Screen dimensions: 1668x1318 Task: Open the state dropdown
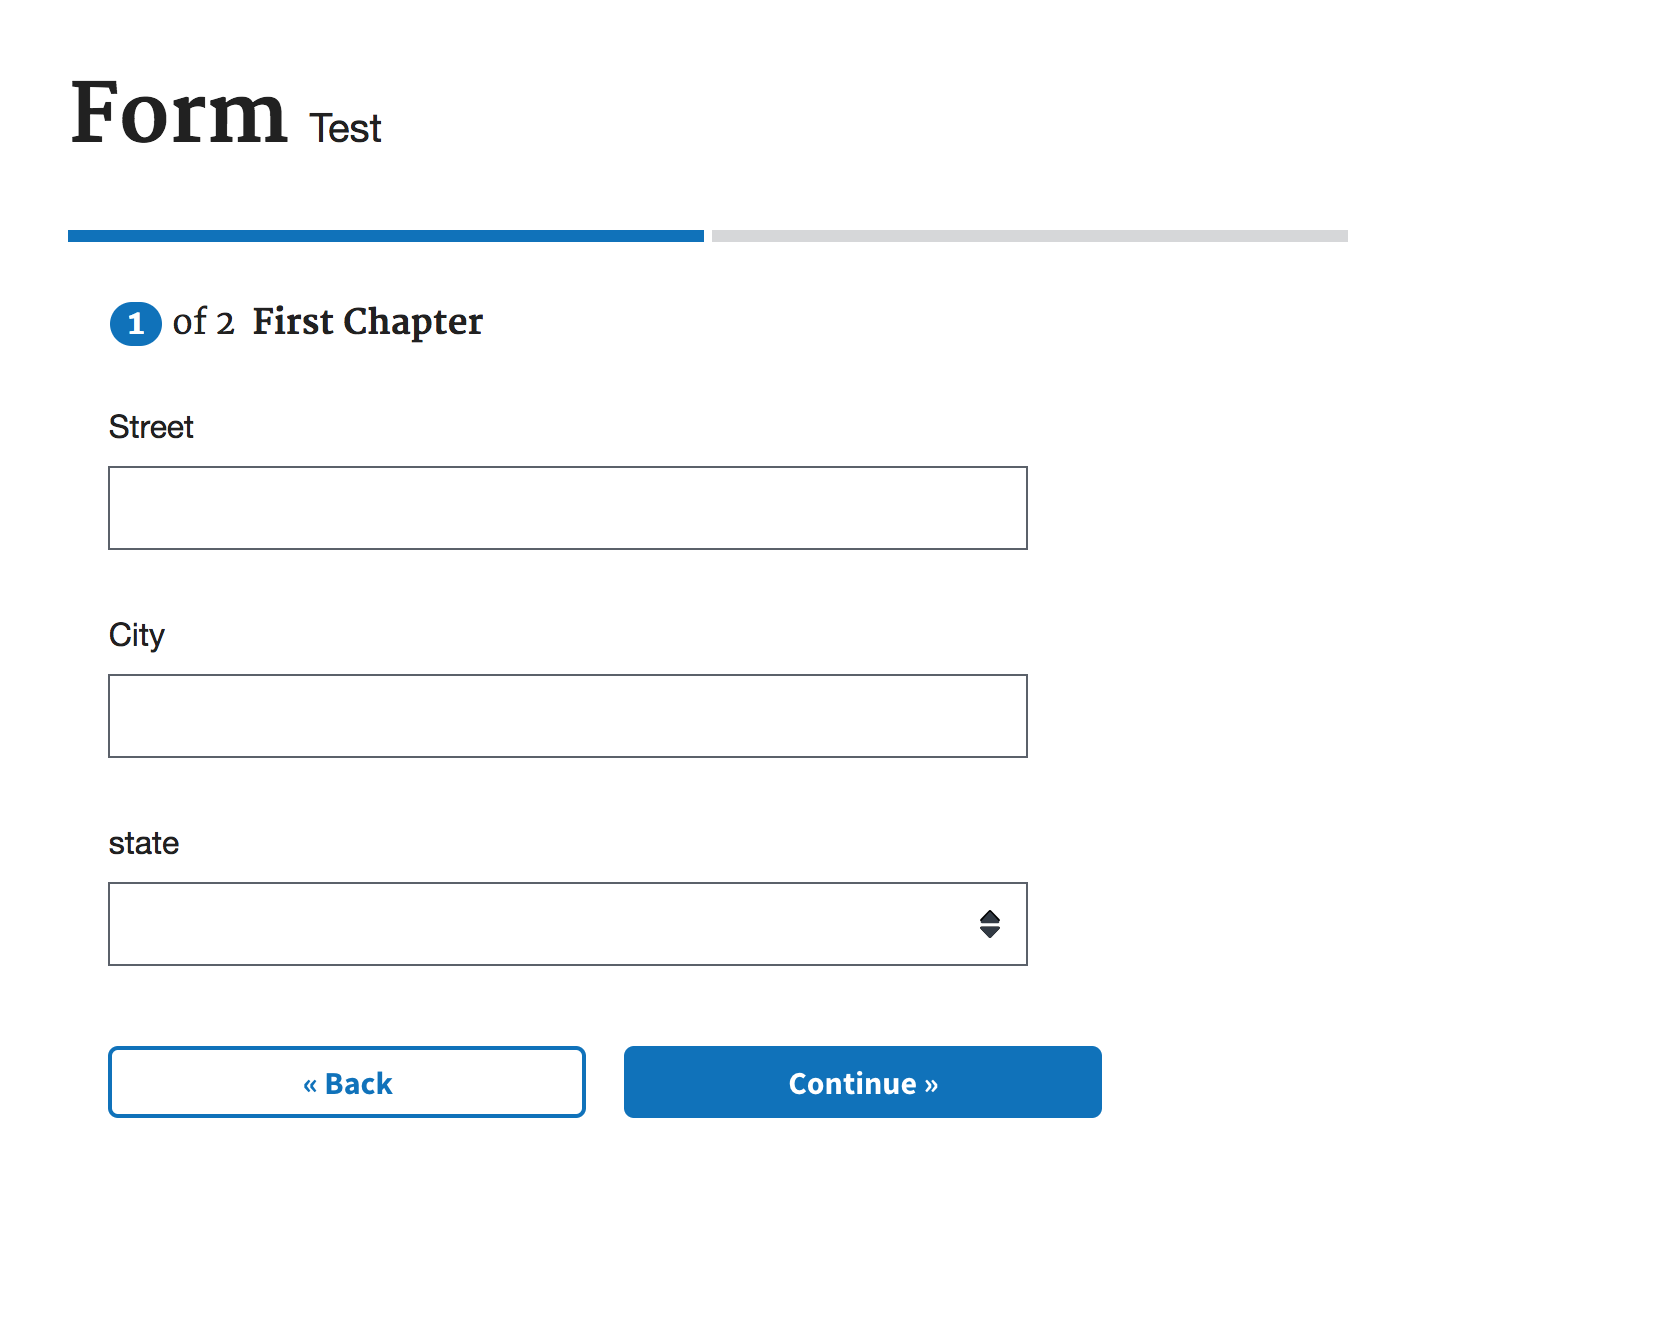click(x=567, y=924)
